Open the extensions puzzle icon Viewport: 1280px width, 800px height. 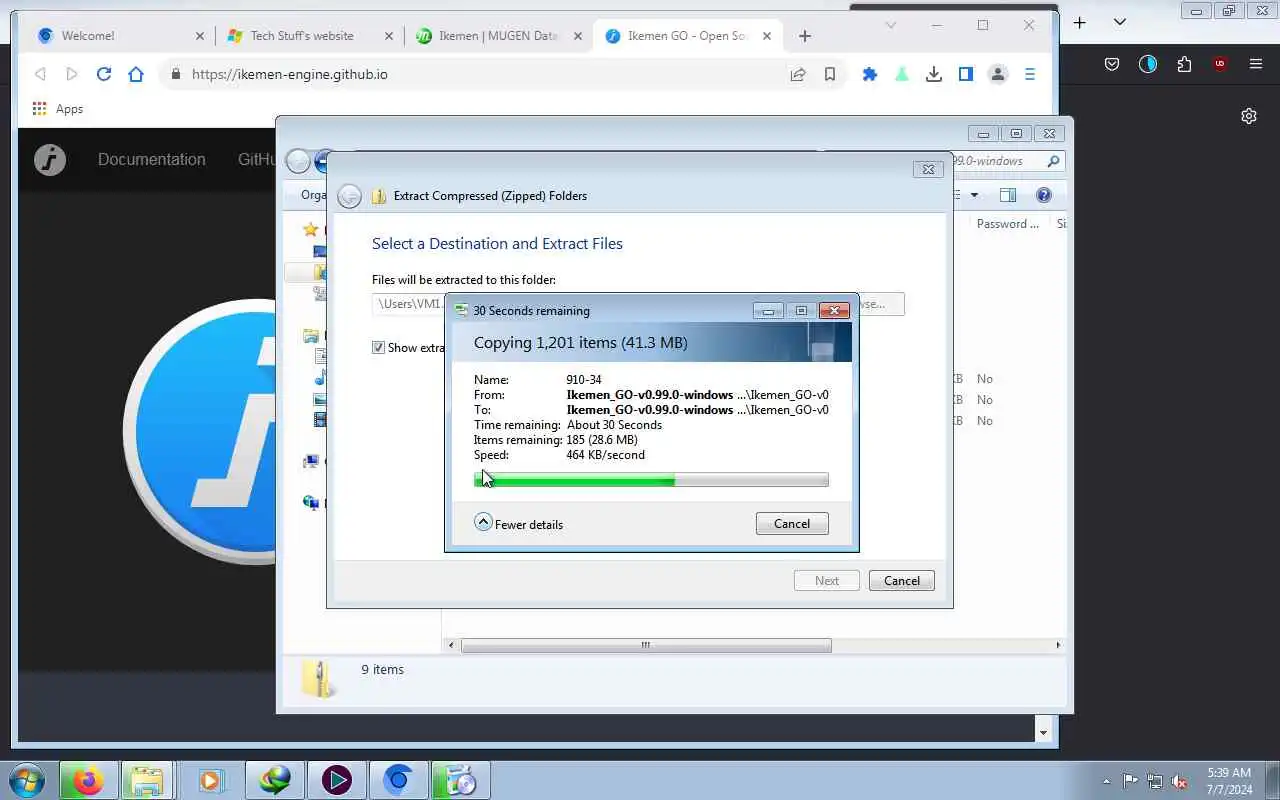point(870,74)
